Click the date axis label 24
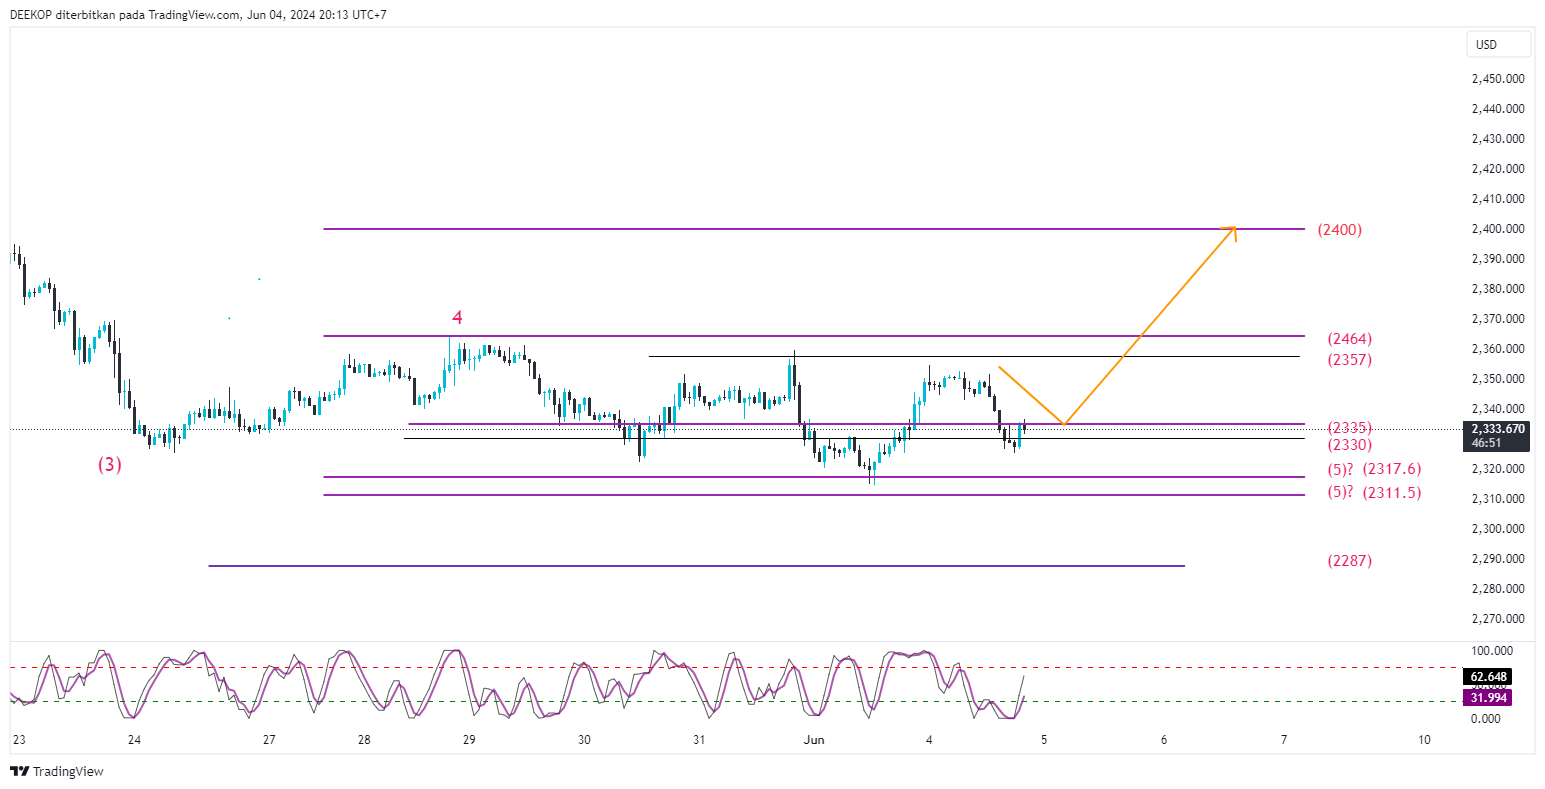The width and height of the screenshot is (1545, 789). (135, 741)
